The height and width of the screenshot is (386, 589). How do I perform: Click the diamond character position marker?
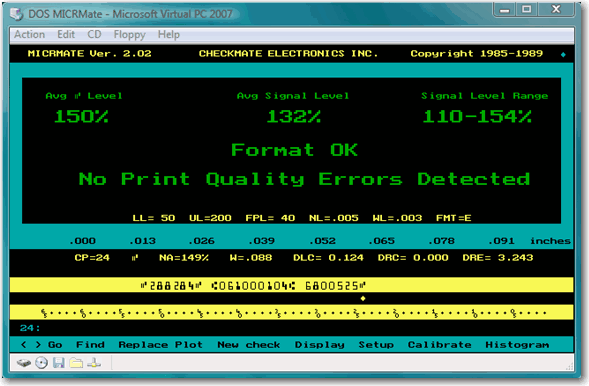[x=363, y=299]
